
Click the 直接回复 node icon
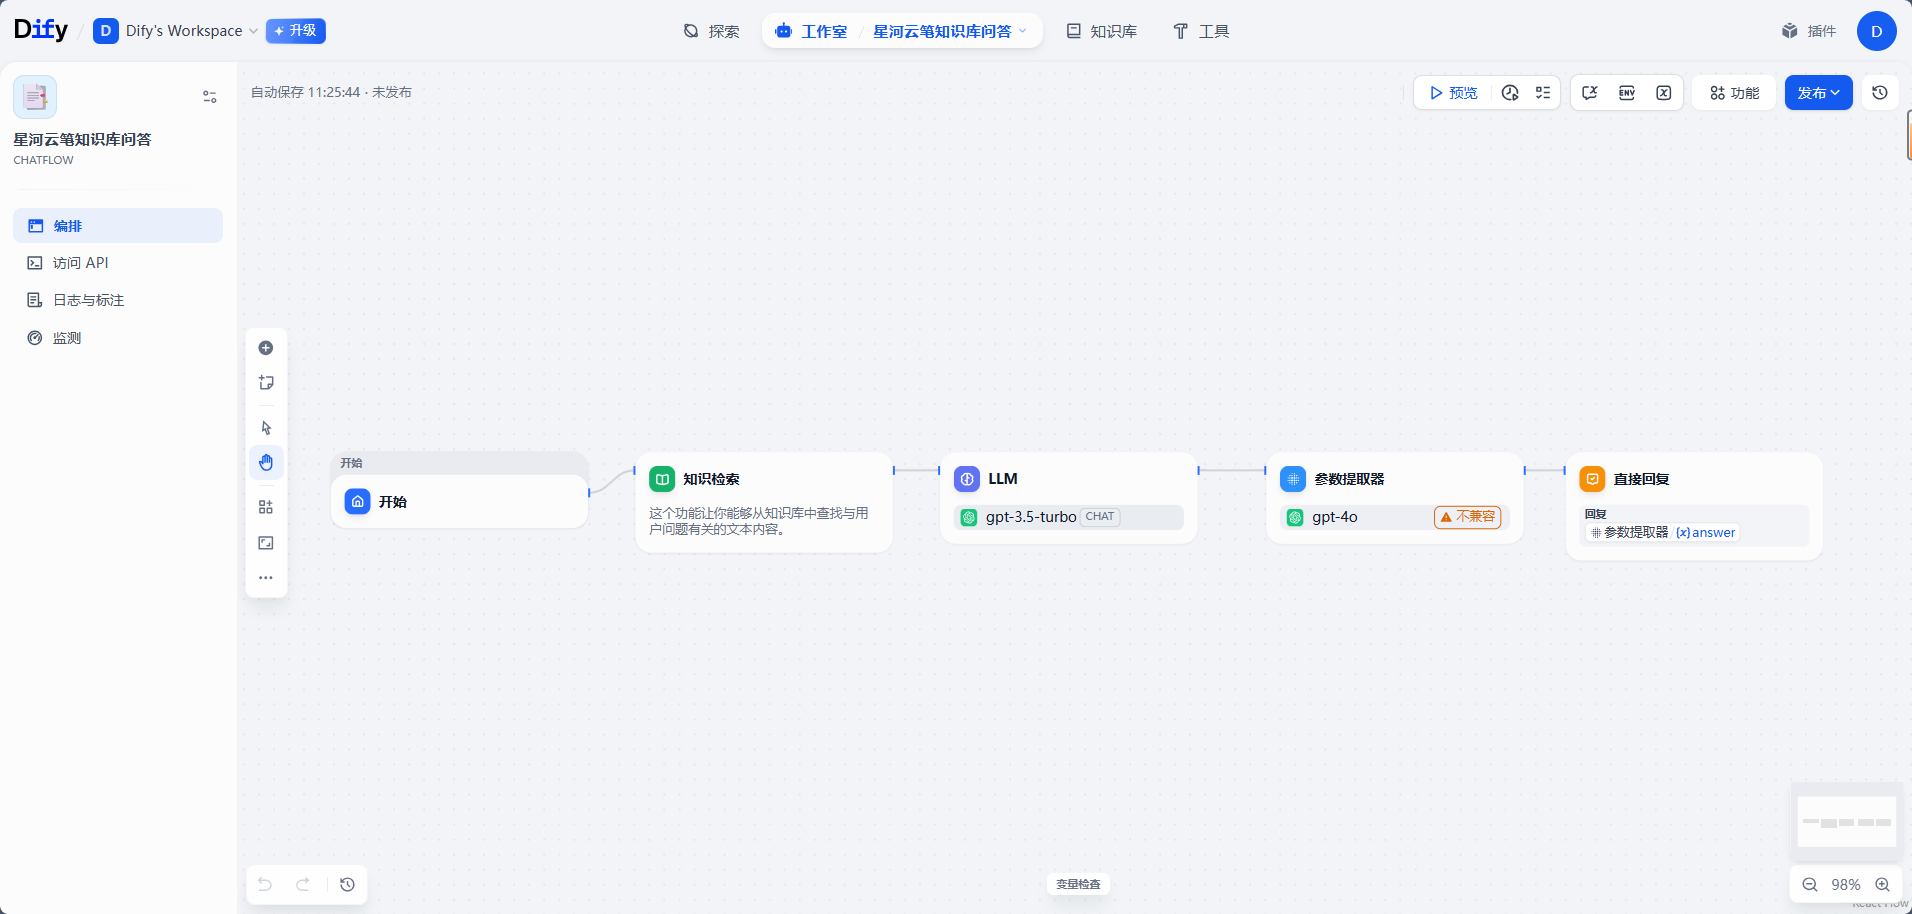pos(1592,479)
